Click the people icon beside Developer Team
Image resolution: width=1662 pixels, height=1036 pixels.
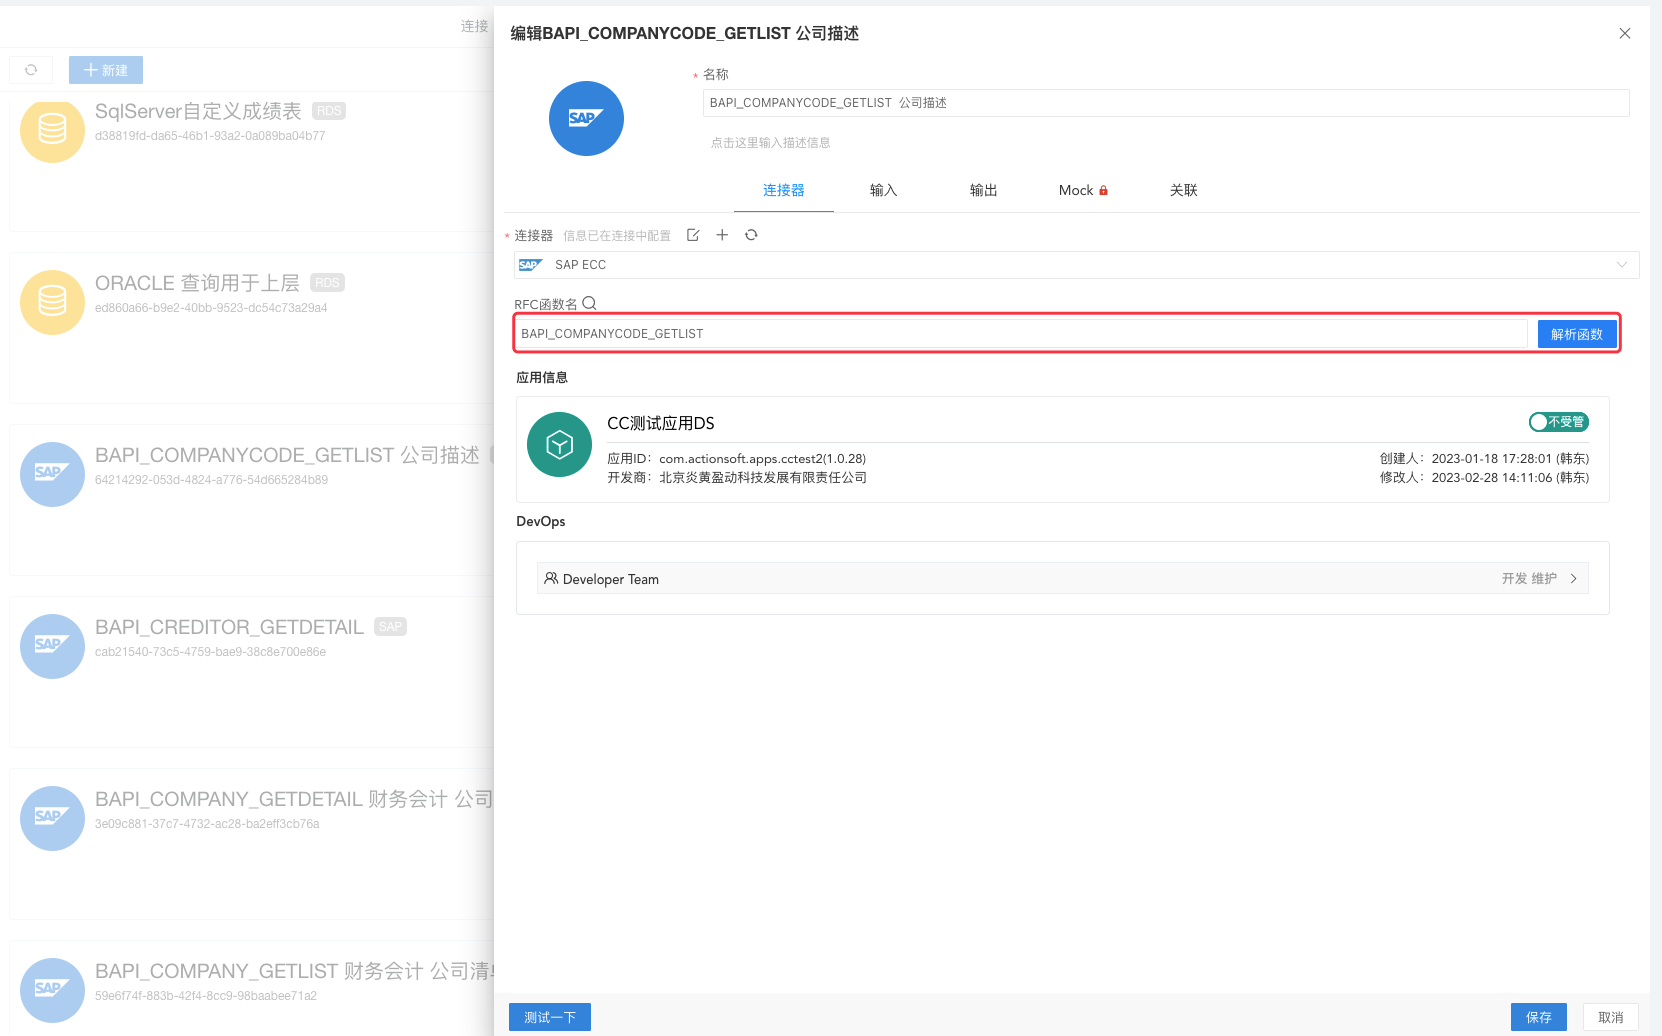tap(551, 578)
